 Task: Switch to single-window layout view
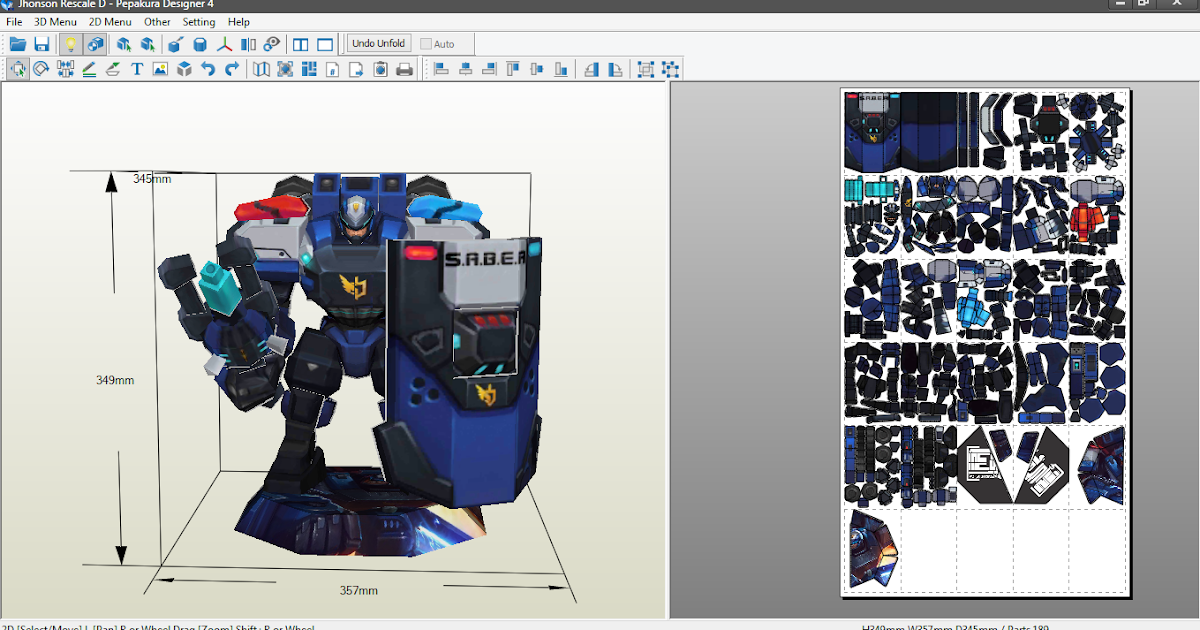pos(324,43)
